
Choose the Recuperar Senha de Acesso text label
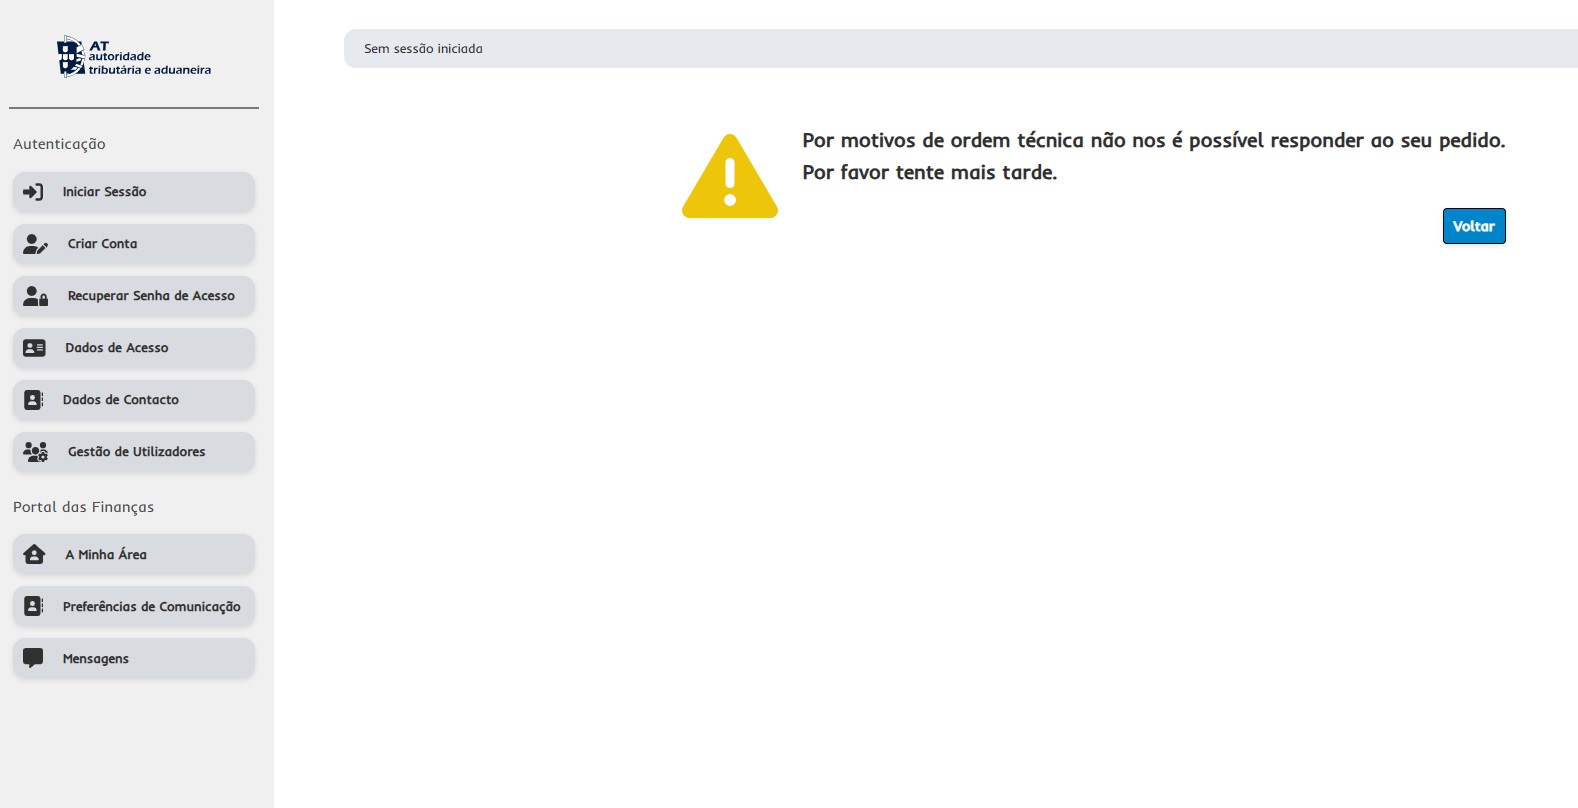tap(151, 296)
